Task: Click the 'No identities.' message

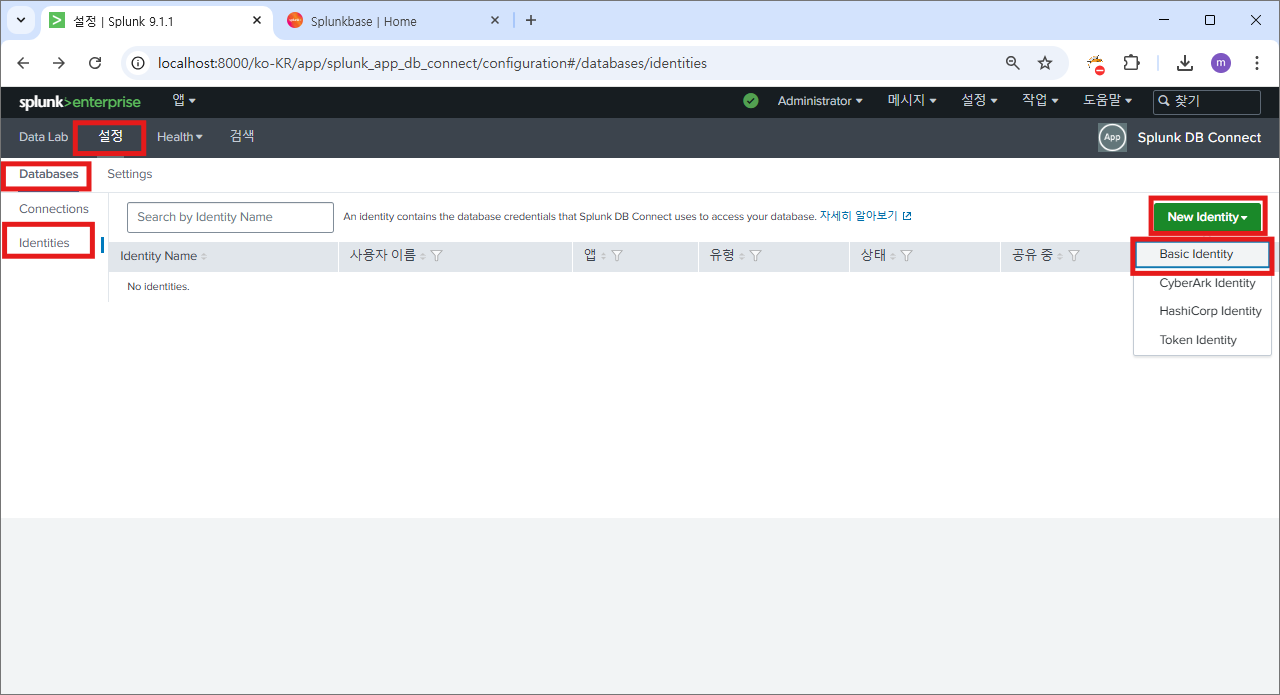Action: tap(158, 287)
